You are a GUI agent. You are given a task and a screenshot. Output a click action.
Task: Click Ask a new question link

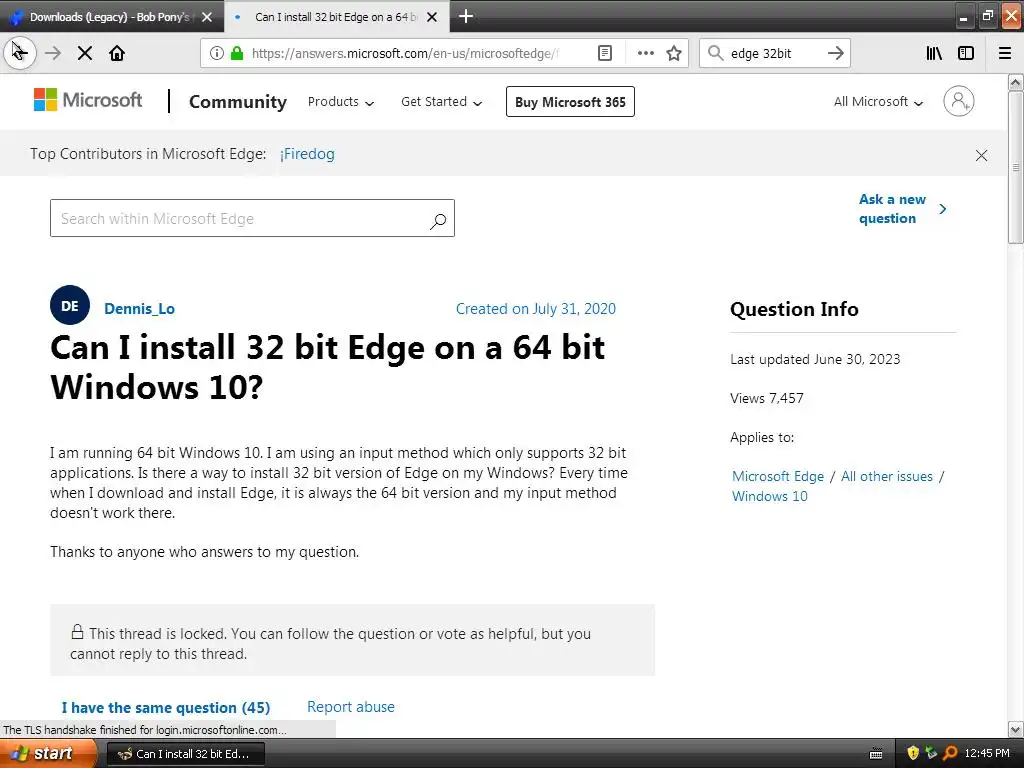click(902, 209)
